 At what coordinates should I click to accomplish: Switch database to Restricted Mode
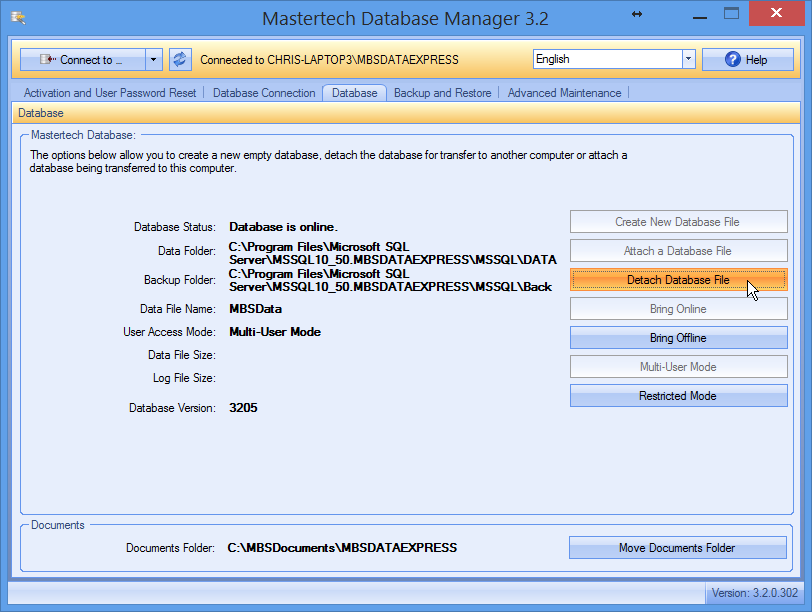tap(678, 396)
